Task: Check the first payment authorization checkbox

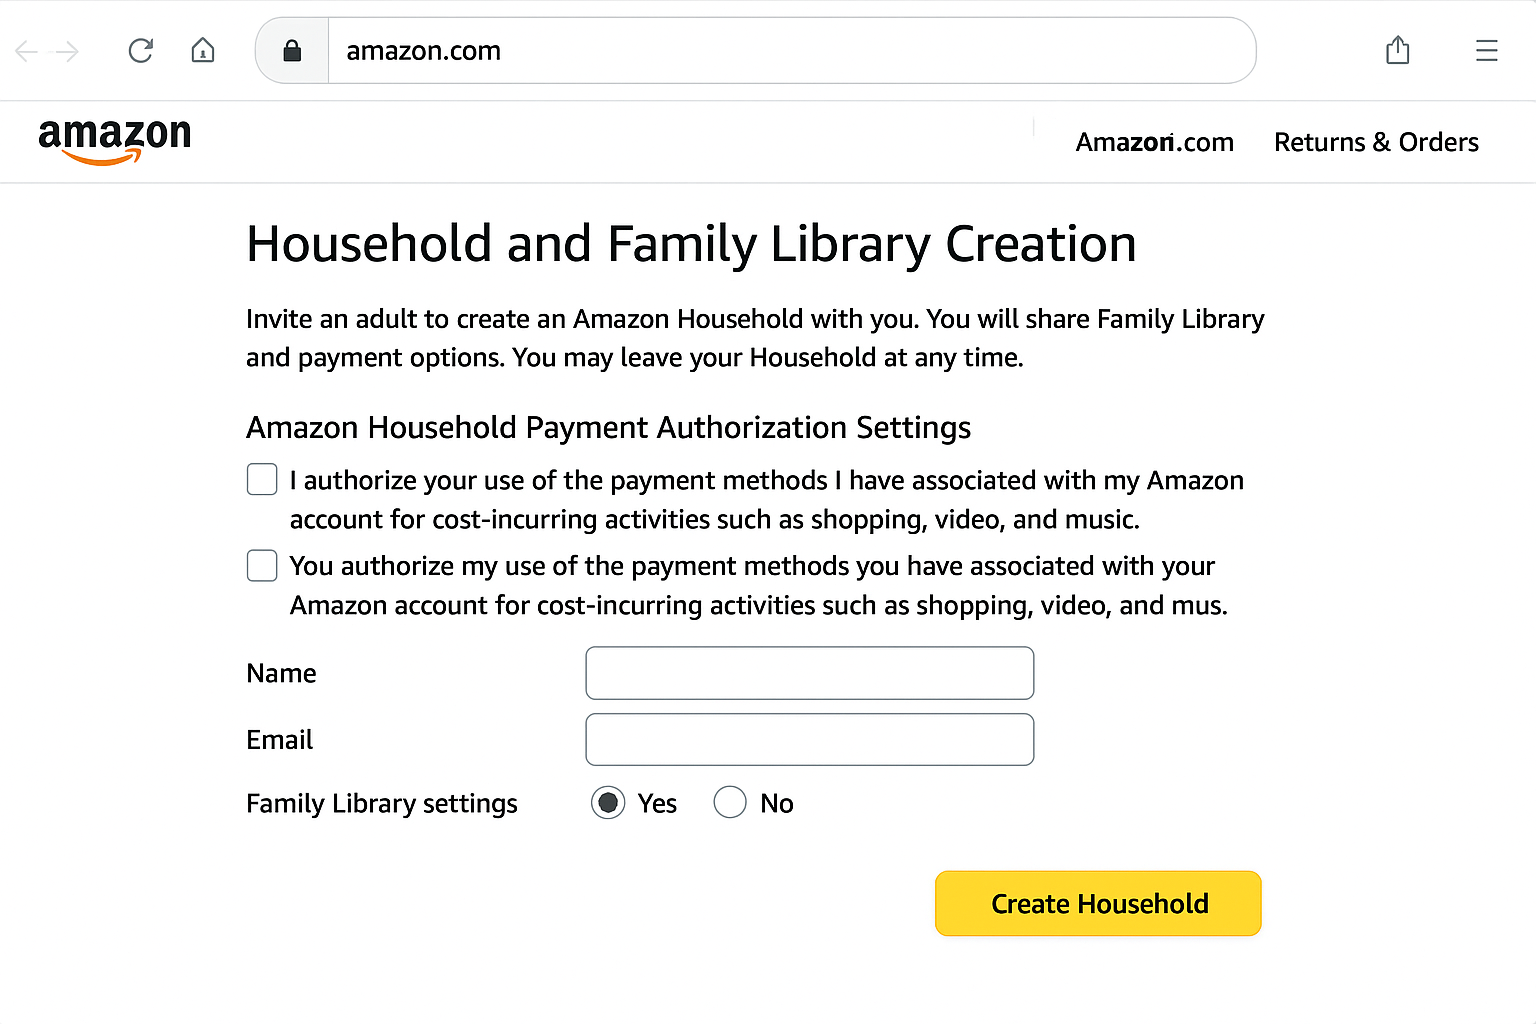Action: pos(261,479)
